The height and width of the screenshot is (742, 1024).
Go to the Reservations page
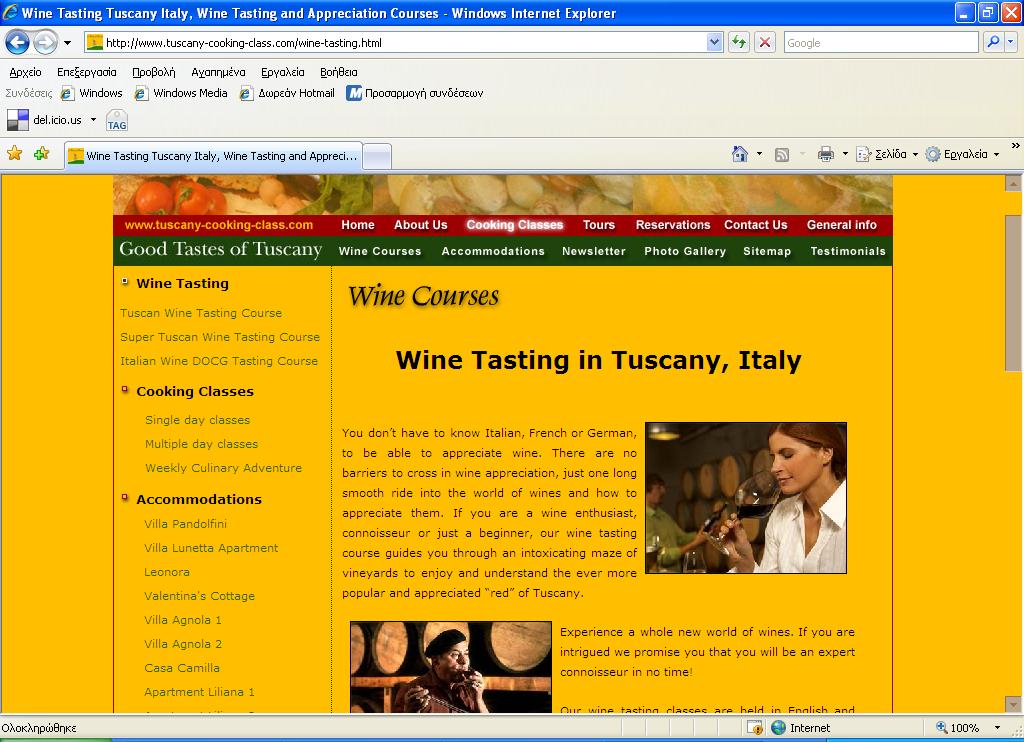pos(673,225)
